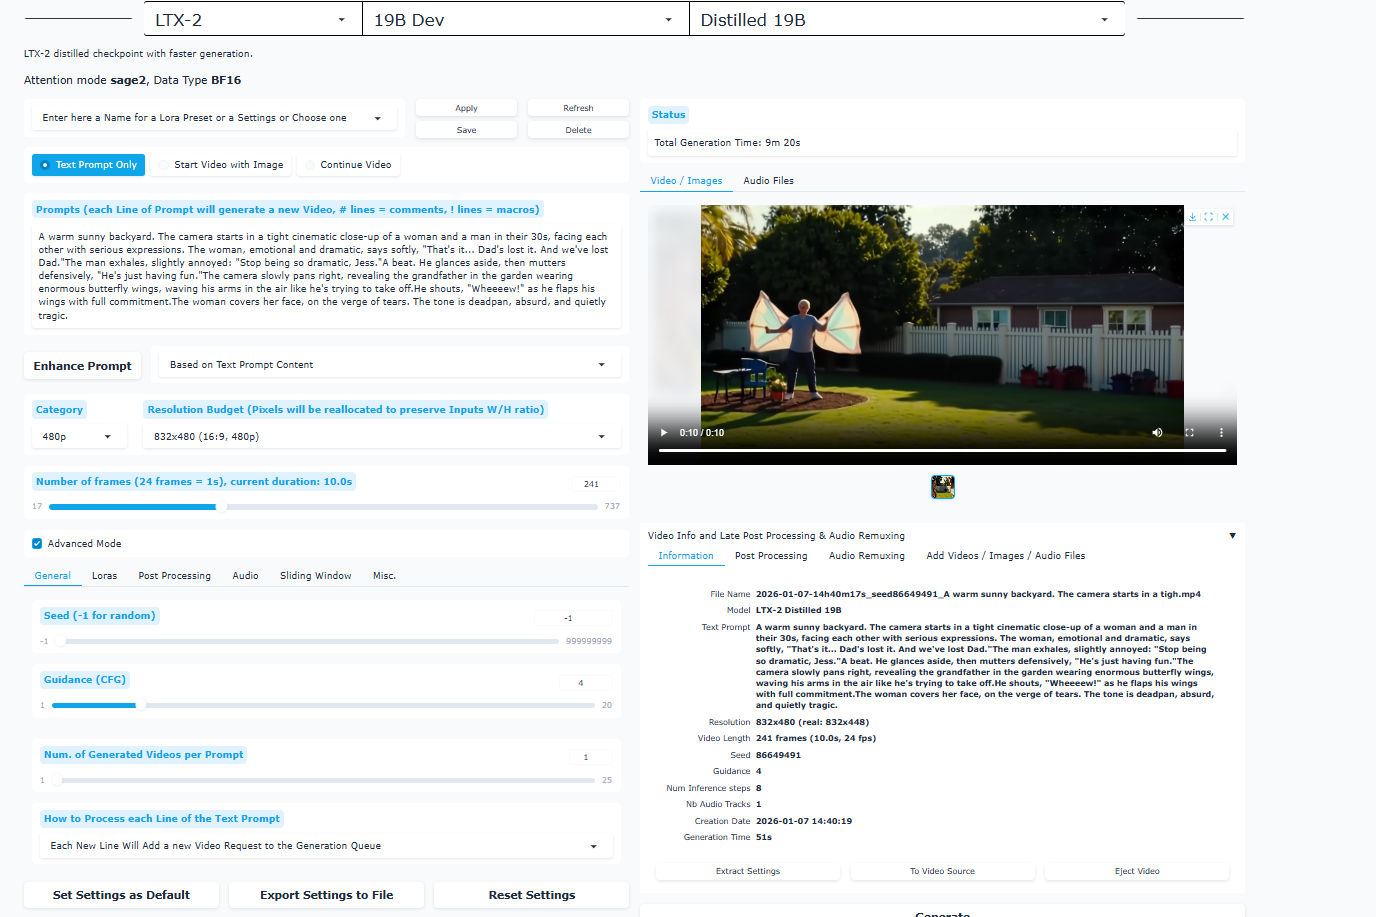
Task: Collapse the Video Info and Post Processing section
Action: click(x=1232, y=536)
